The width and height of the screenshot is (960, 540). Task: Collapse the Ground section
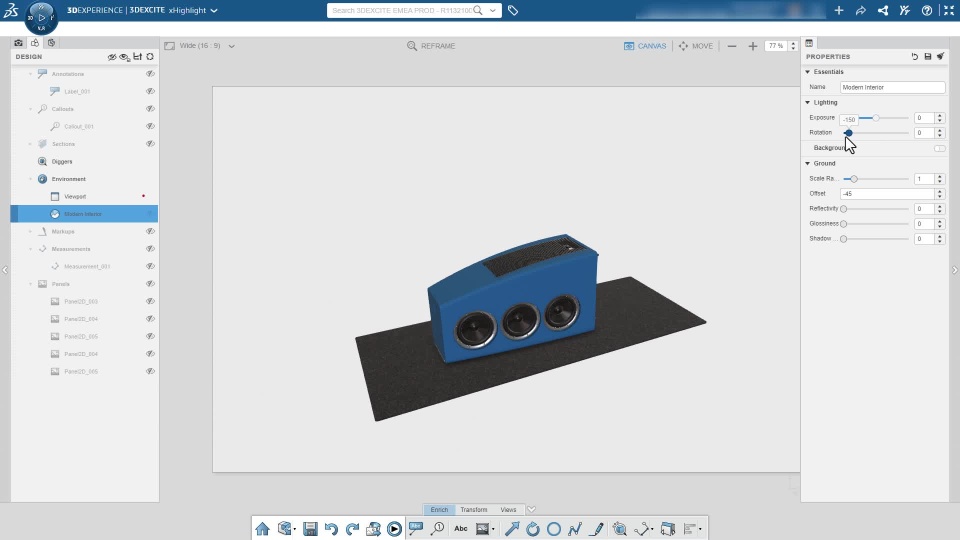click(x=808, y=163)
